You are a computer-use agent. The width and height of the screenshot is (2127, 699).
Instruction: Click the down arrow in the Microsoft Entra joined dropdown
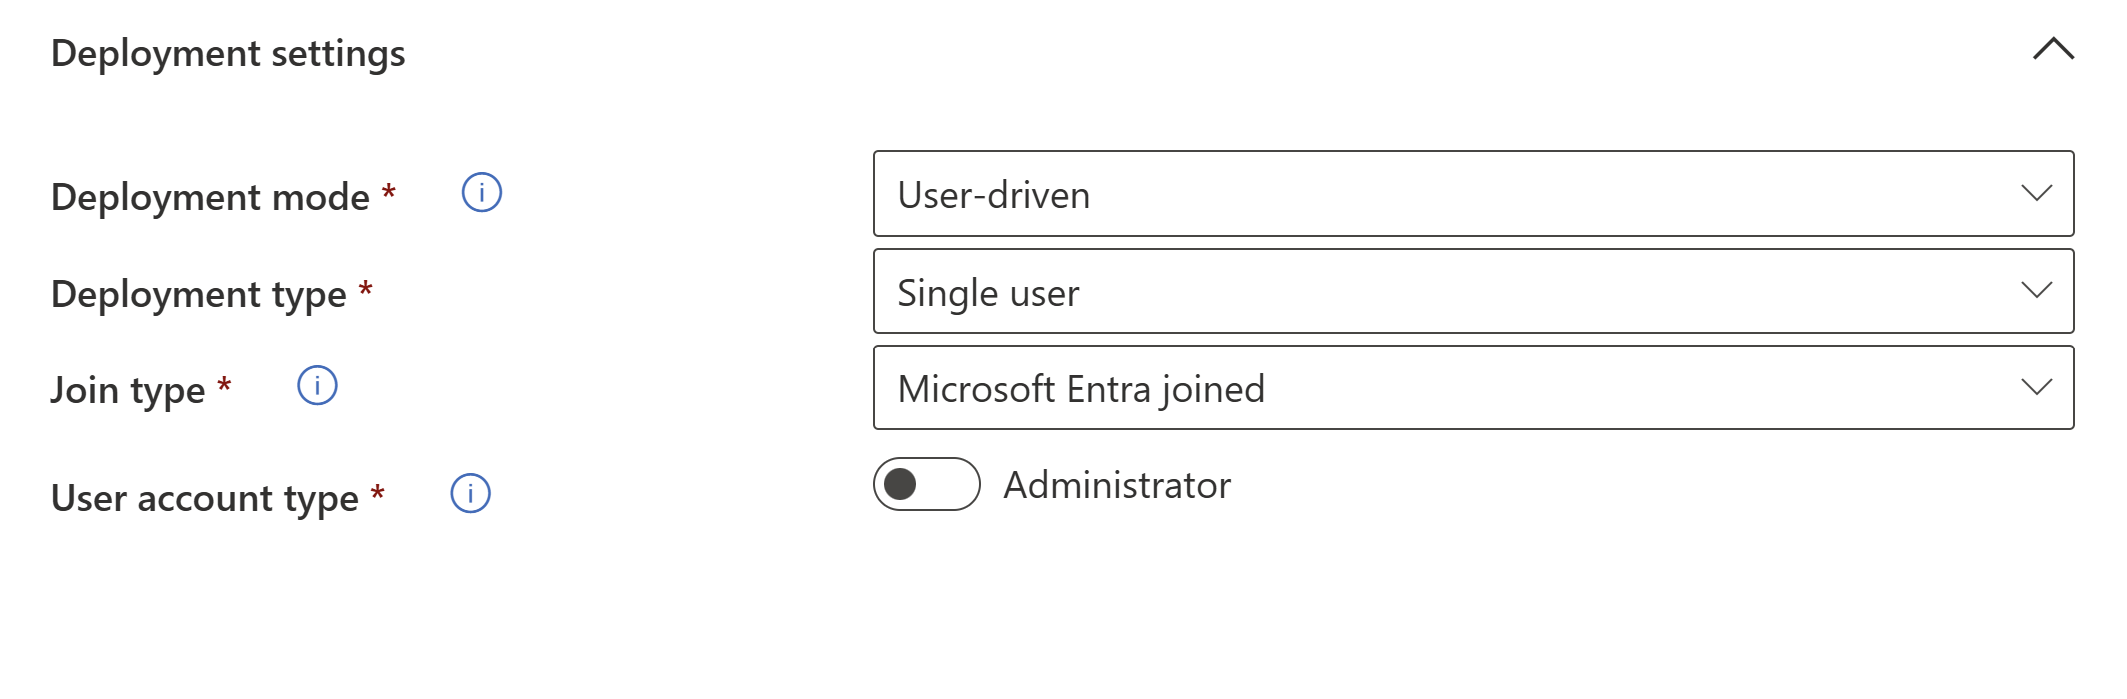pyautogui.click(x=2036, y=388)
